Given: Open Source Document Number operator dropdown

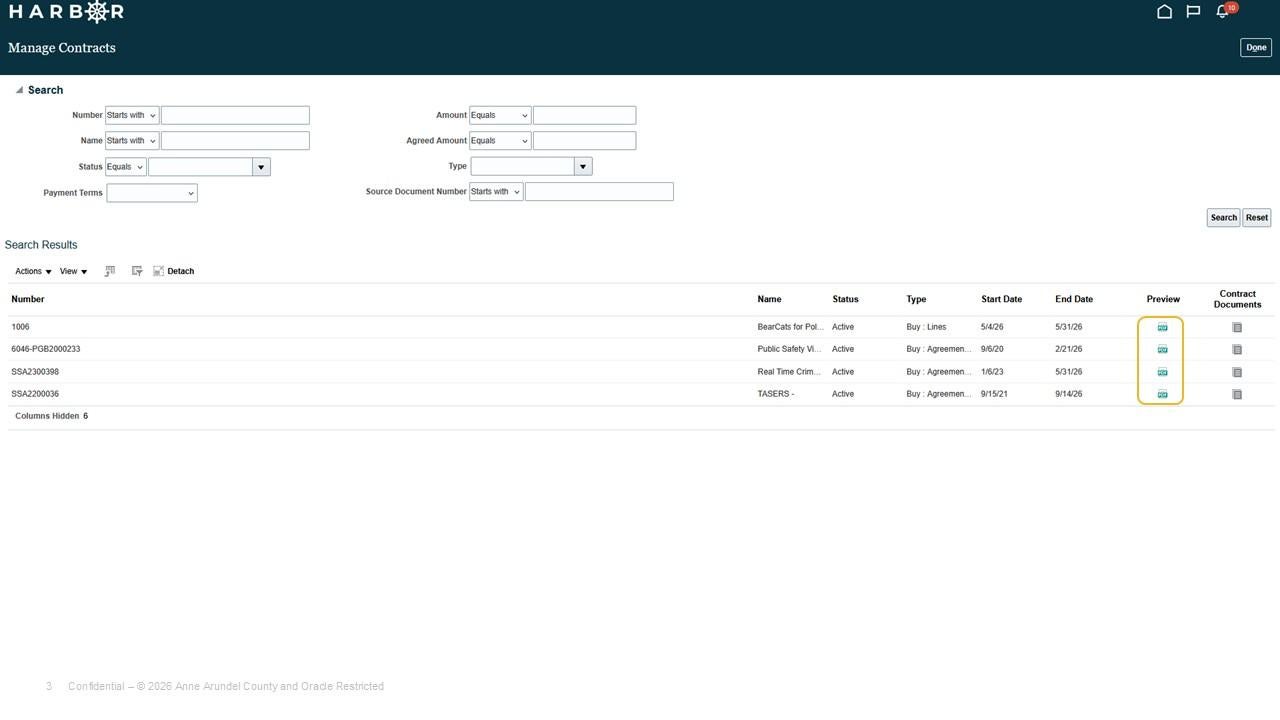Looking at the screenshot, I should coord(496,191).
